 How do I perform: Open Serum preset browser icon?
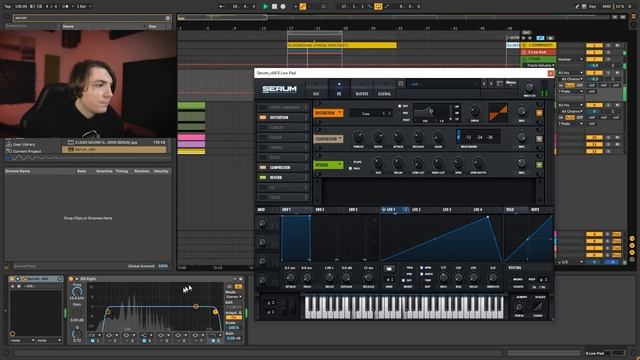pos(500,84)
